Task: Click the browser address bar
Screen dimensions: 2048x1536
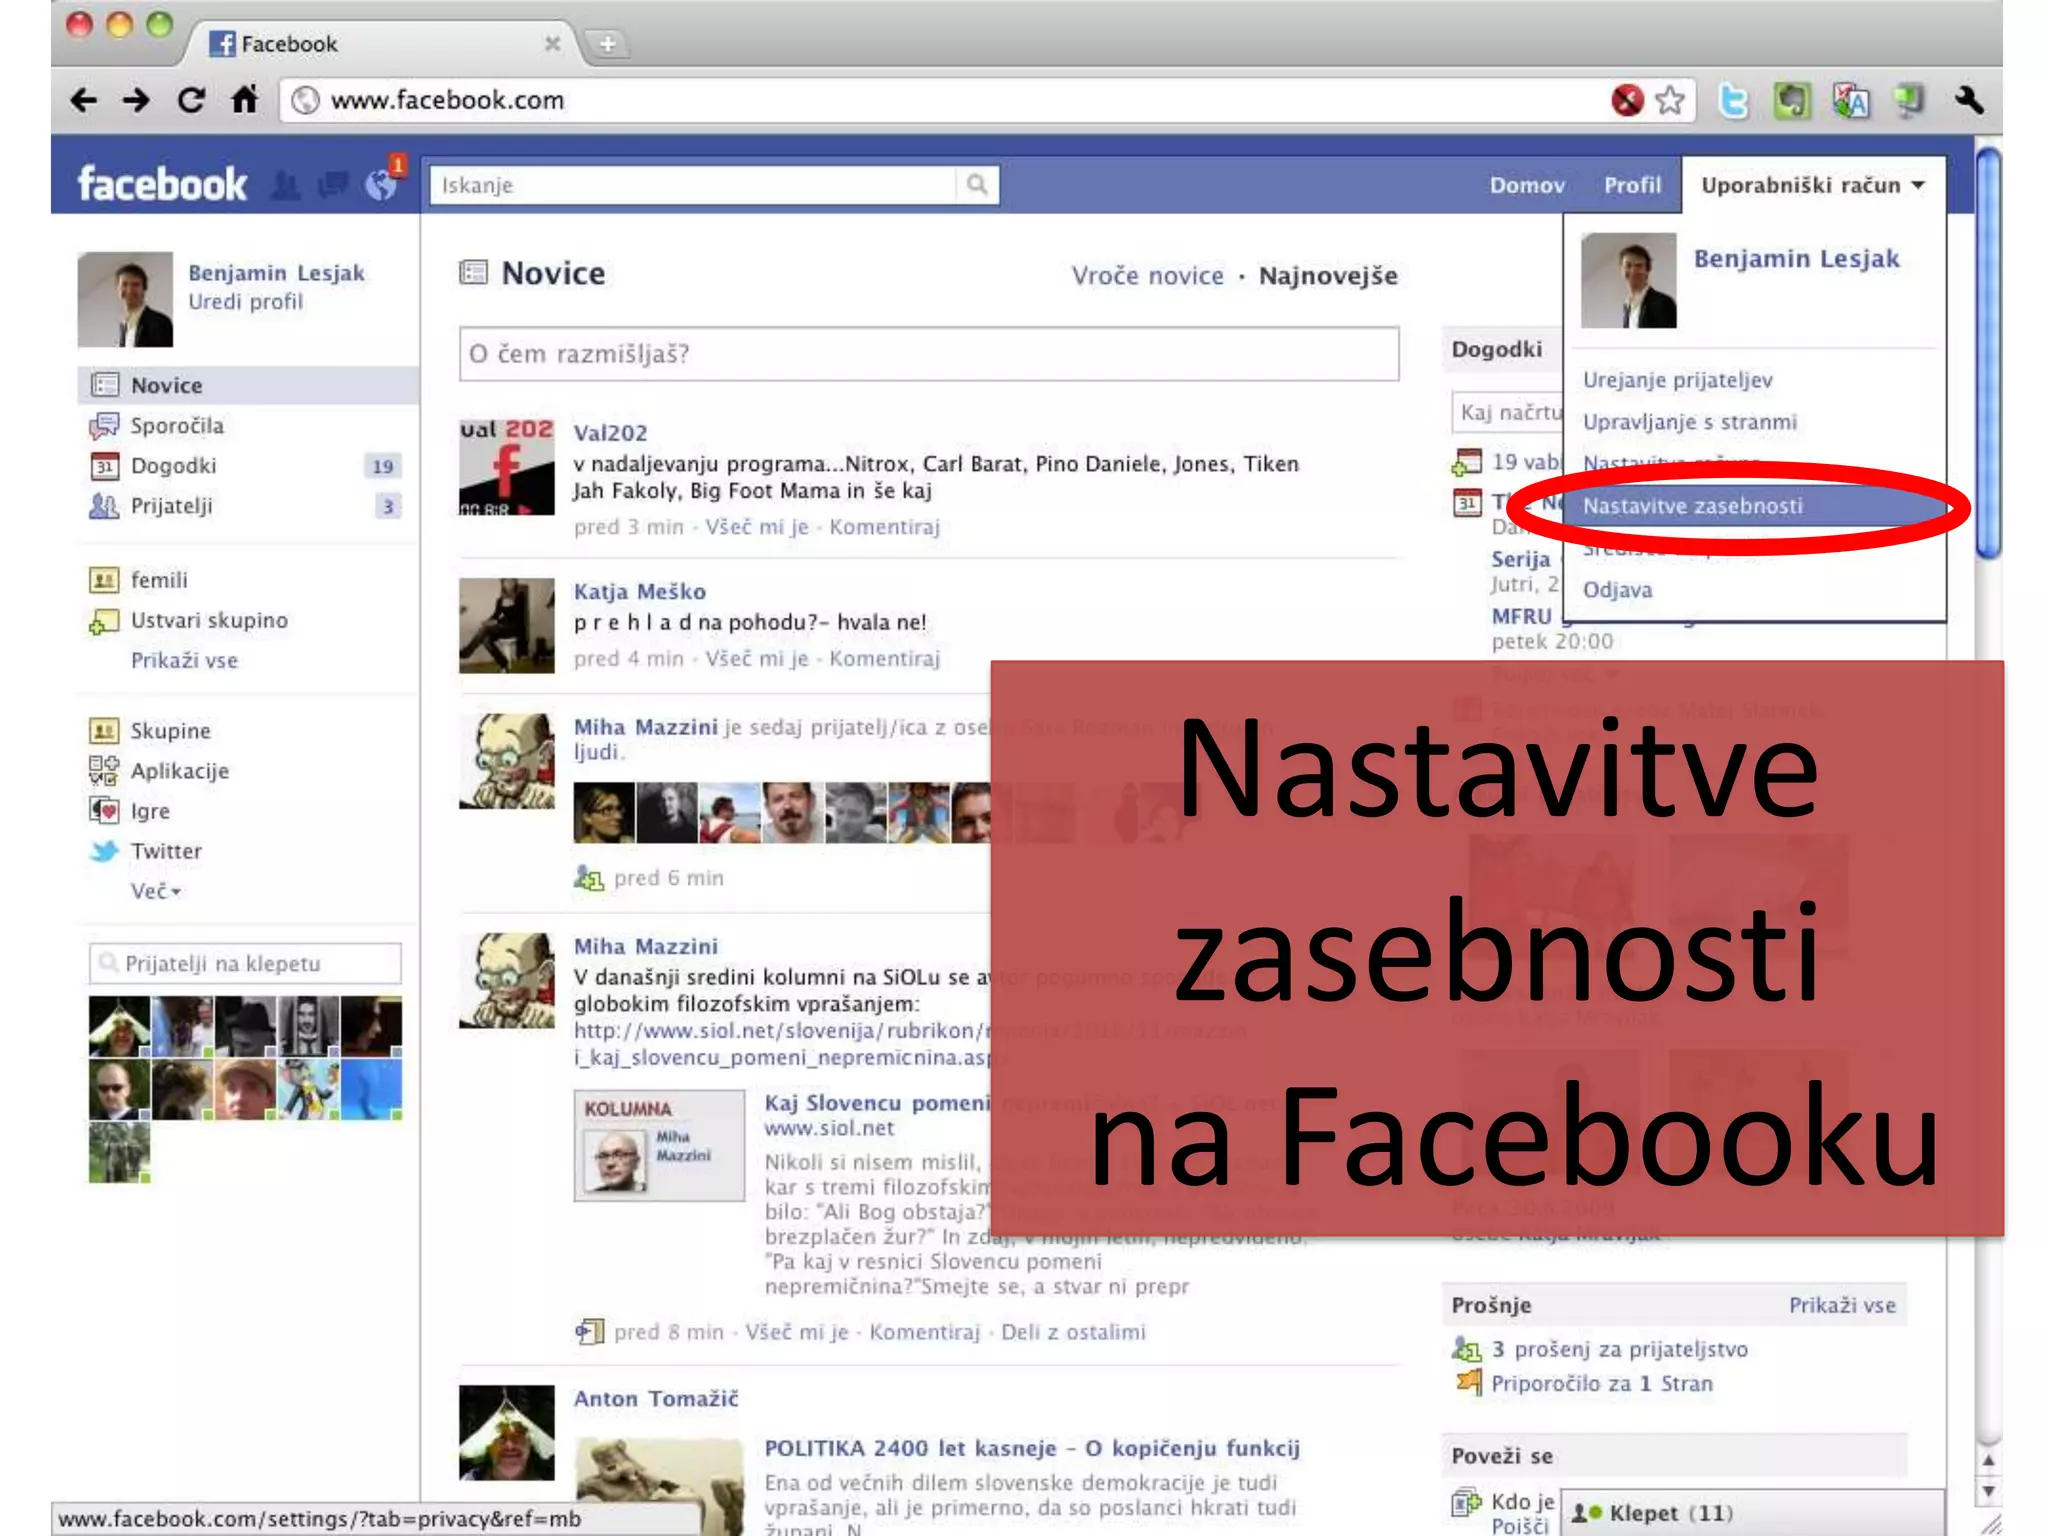Action: click(x=940, y=100)
